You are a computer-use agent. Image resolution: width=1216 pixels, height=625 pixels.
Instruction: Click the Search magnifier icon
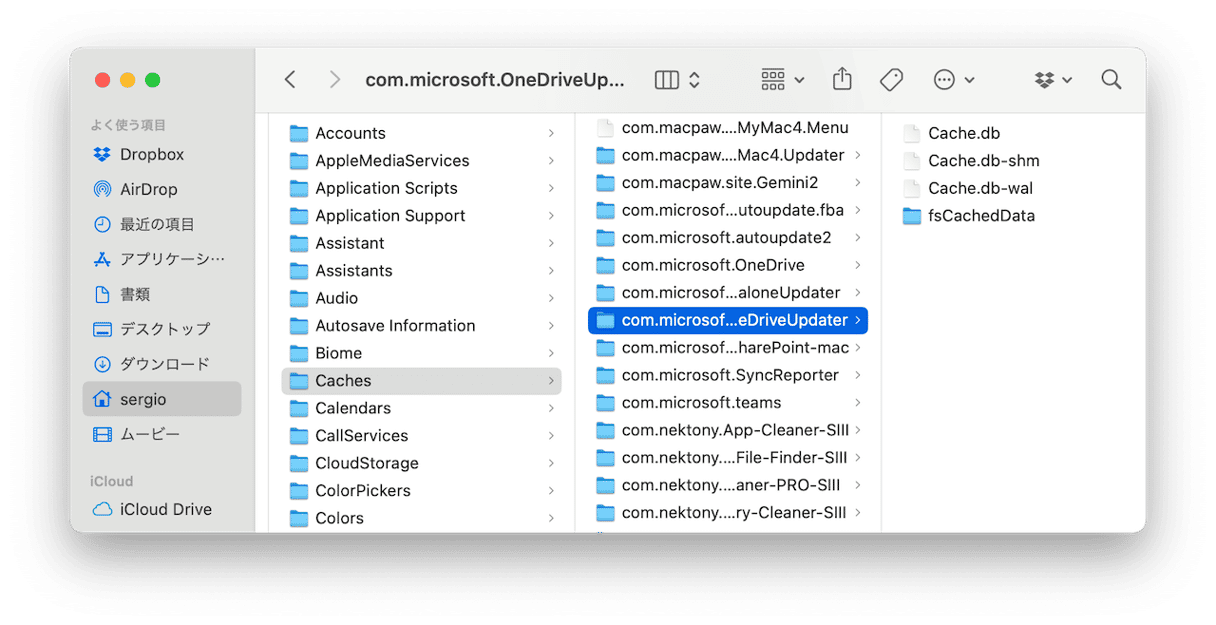point(1110,79)
